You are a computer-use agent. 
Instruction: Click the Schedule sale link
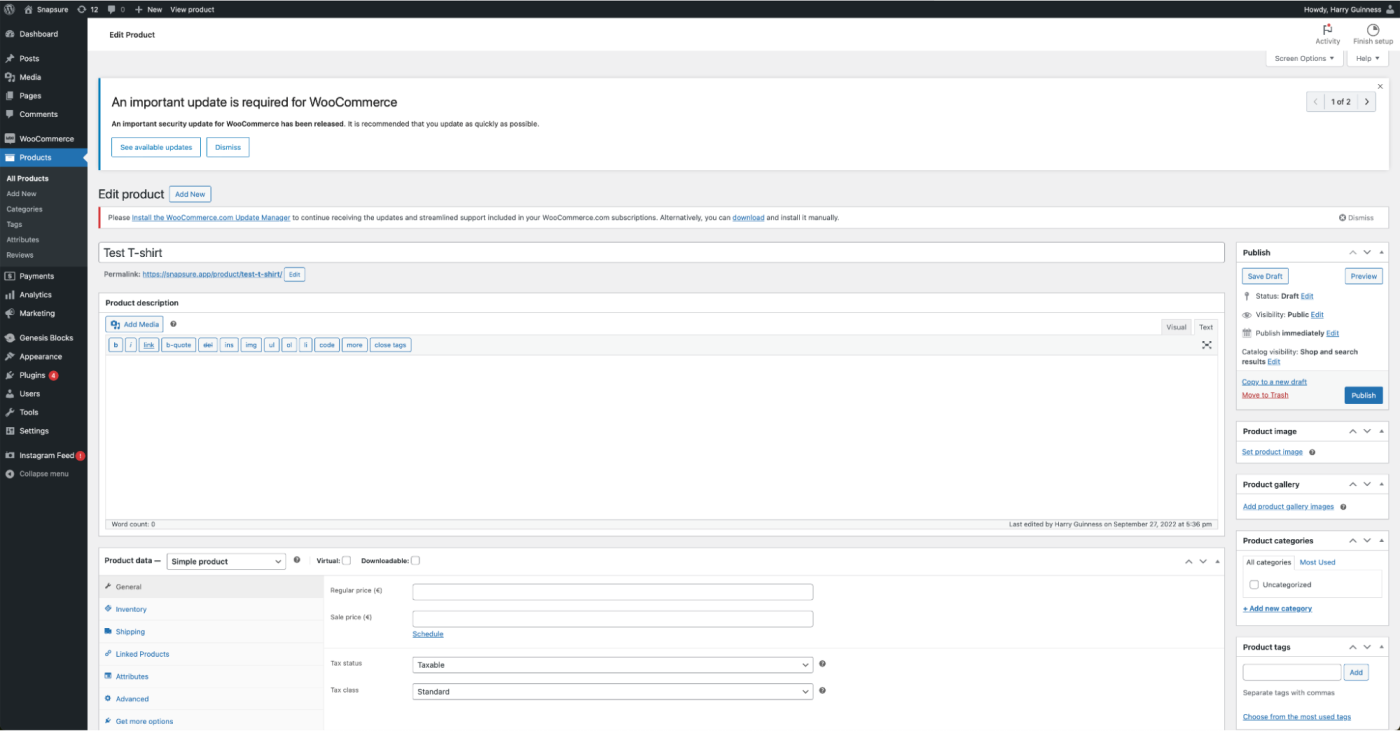point(428,634)
